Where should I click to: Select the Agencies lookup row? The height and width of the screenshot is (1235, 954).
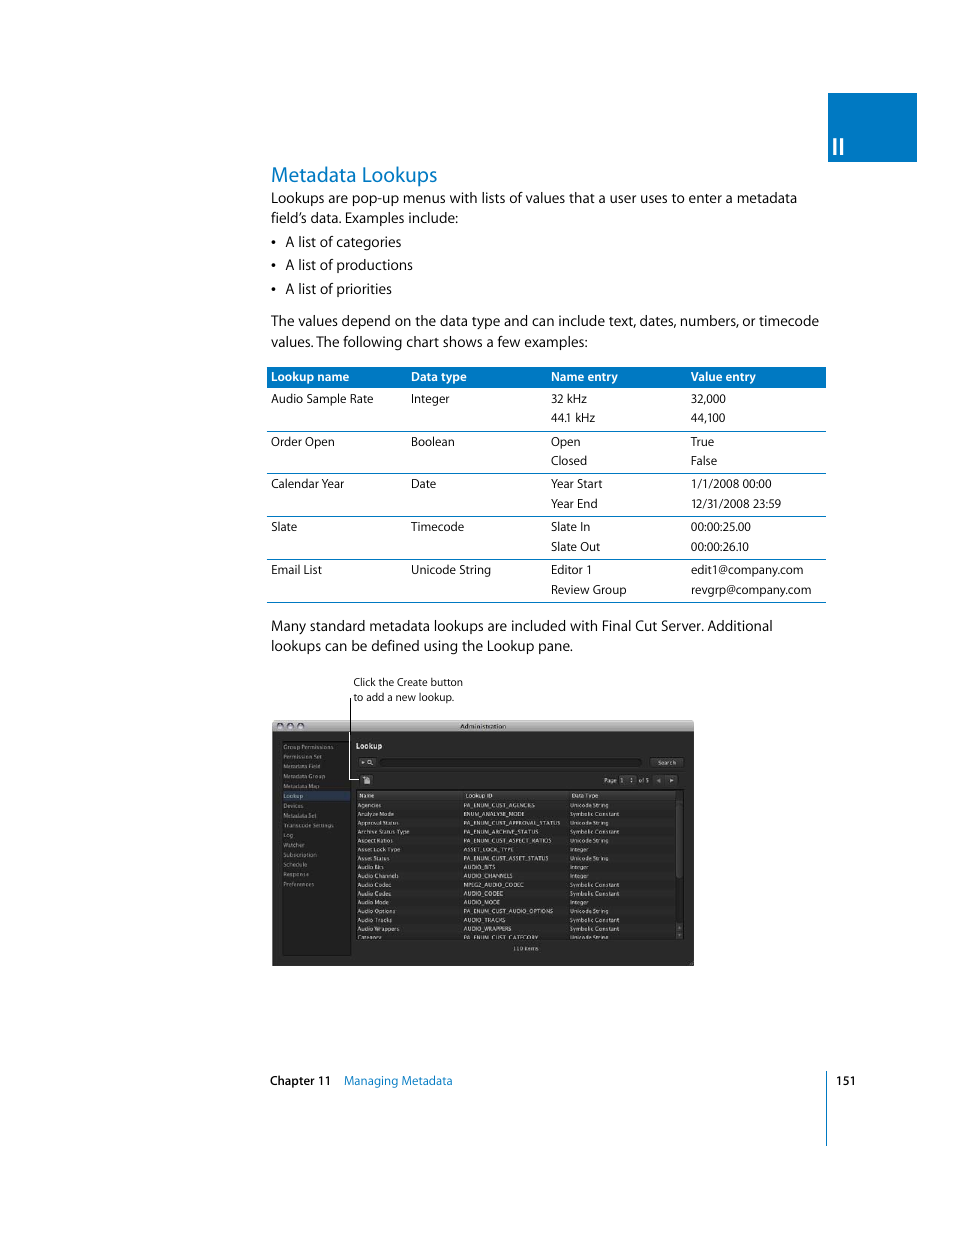pyautogui.click(x=516, y=805)
